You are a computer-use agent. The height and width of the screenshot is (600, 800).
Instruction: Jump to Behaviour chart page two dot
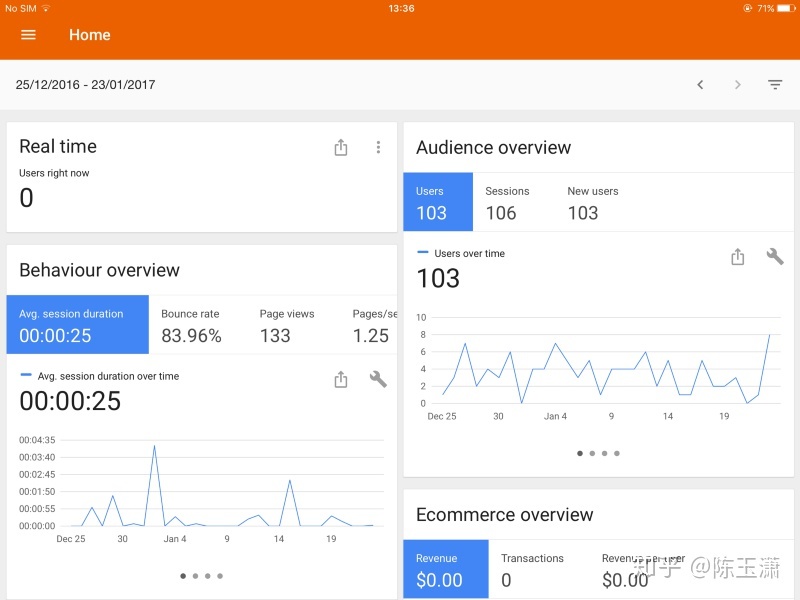(x=195, y=576)
